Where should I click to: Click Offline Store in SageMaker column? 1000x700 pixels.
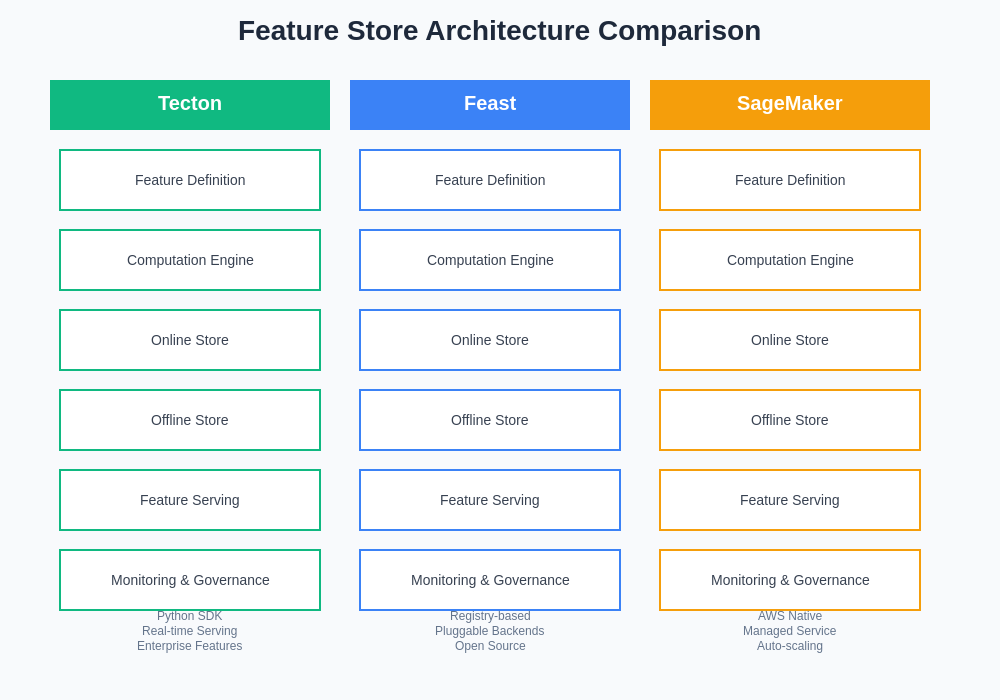790,420
